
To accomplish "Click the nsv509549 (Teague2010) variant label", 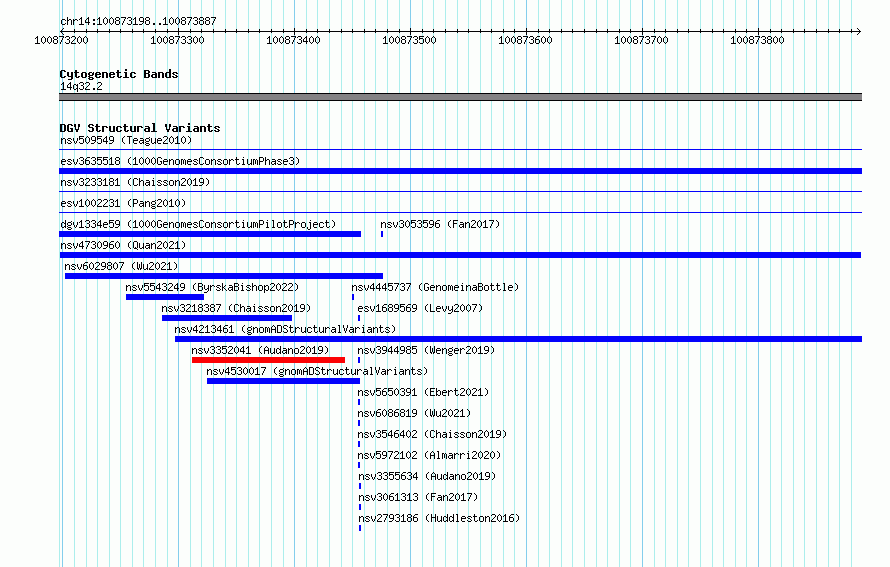I will coord(126,140).
